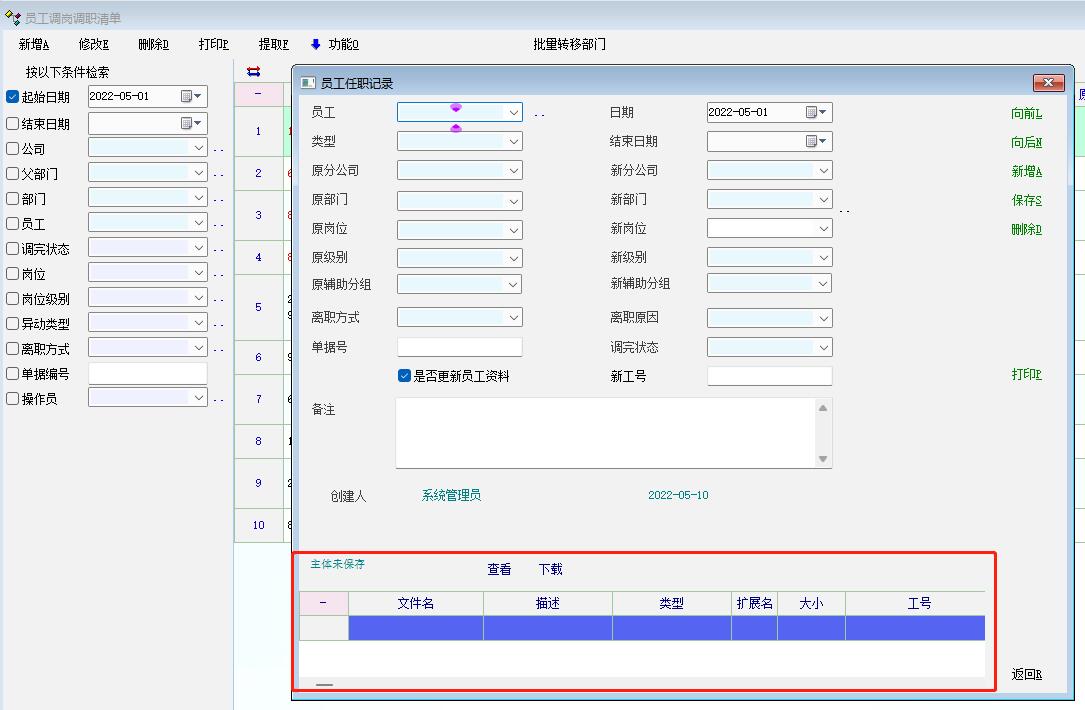Click 批量转移部门 in the toolbar
1085x710 pixels.
[569, 44]
